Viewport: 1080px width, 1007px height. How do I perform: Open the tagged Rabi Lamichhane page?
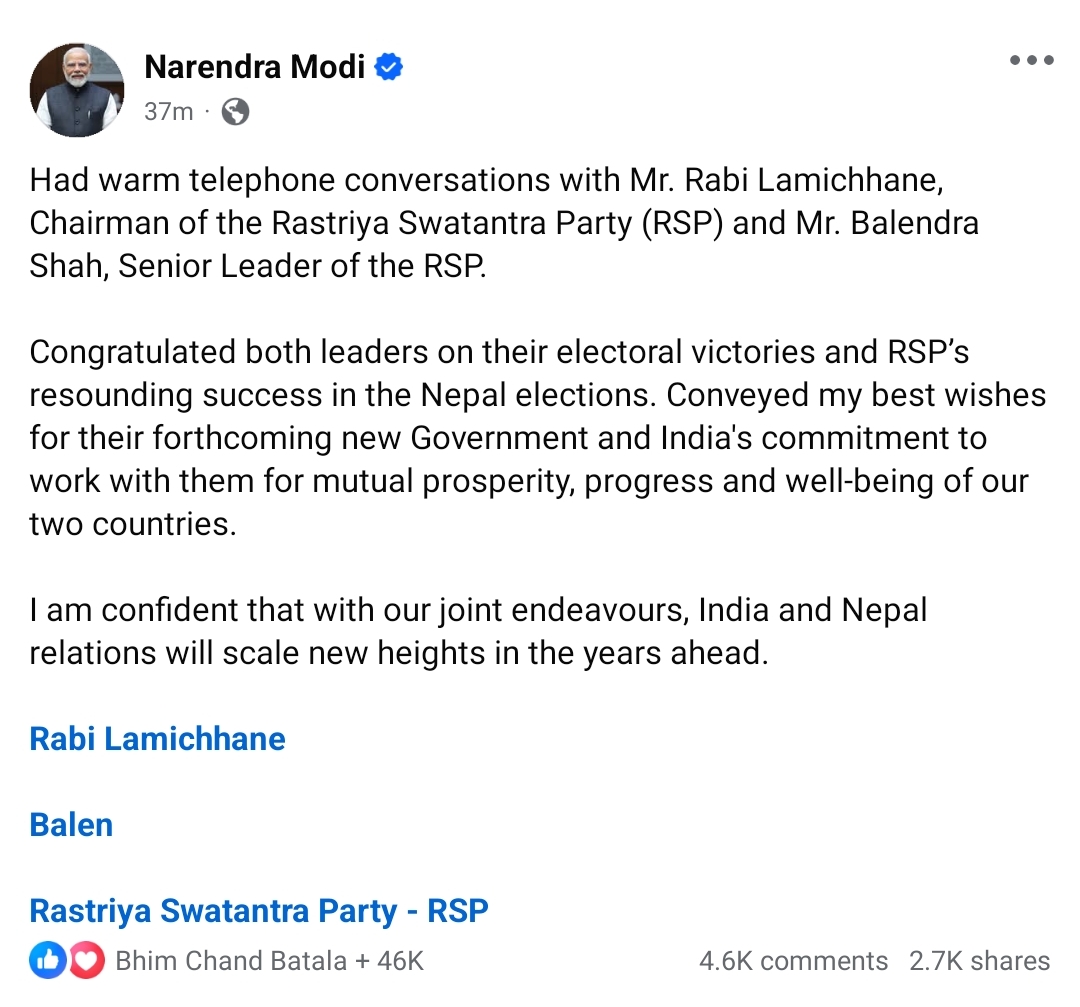[158, 739]
